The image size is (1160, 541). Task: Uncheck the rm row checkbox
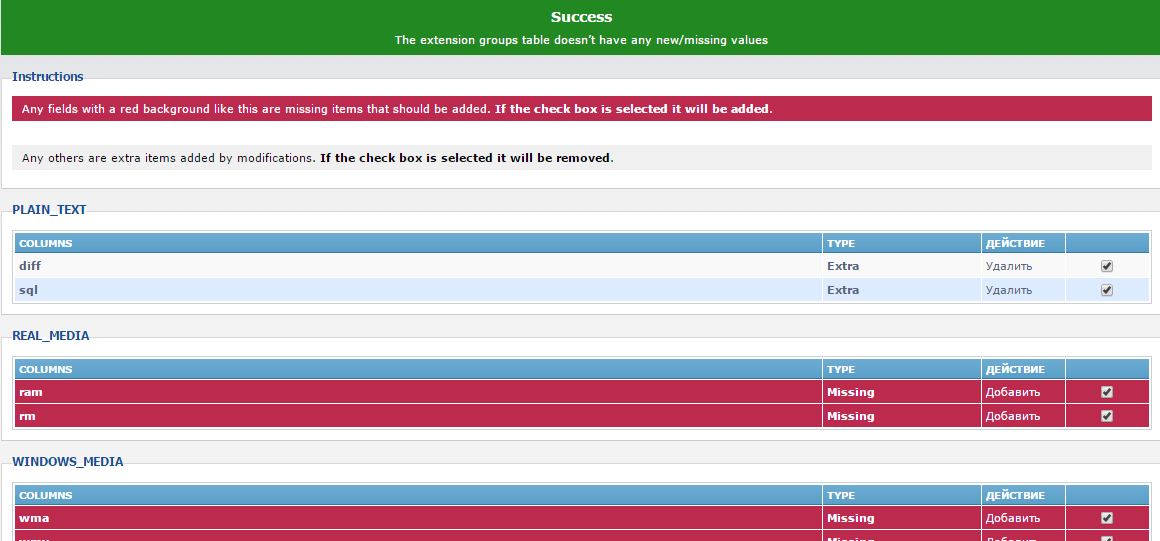[1106, 416]
